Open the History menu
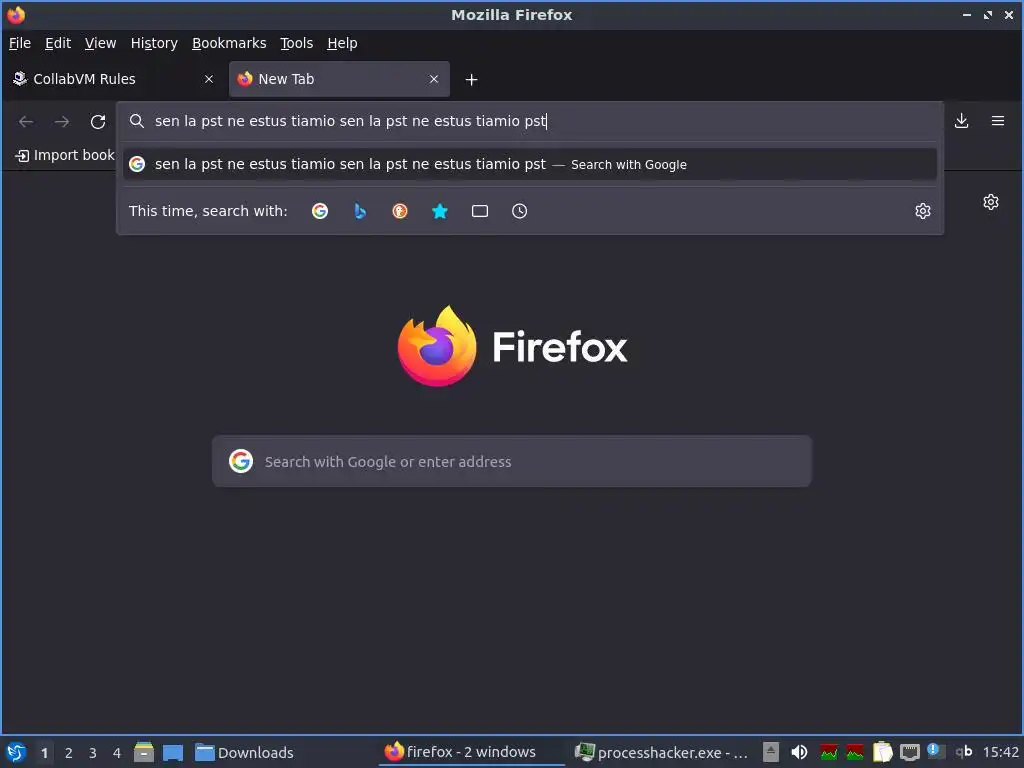 [x=154, y=43]
